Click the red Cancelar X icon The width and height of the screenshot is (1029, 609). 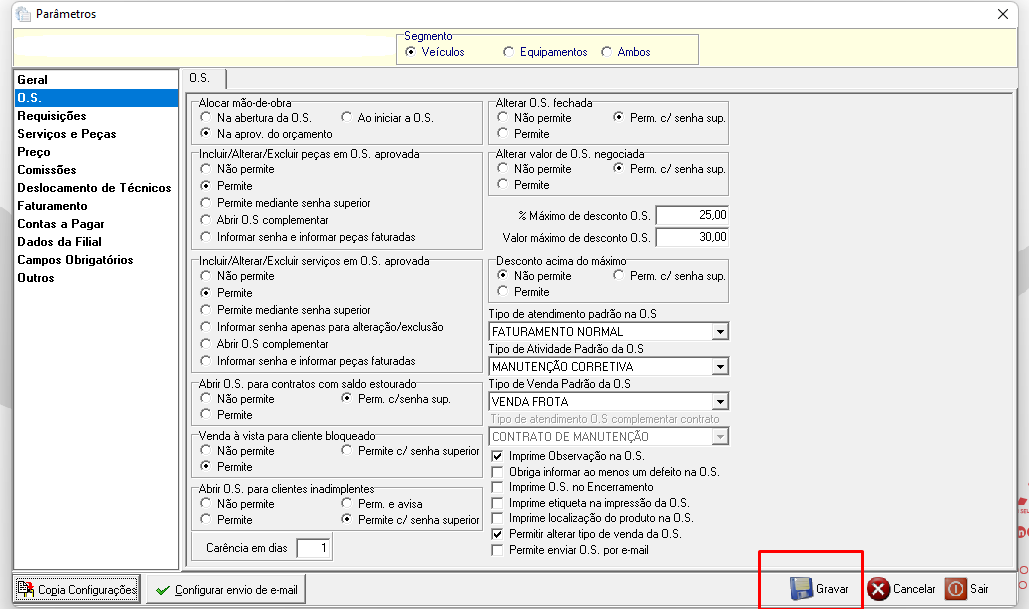point(878,589)
